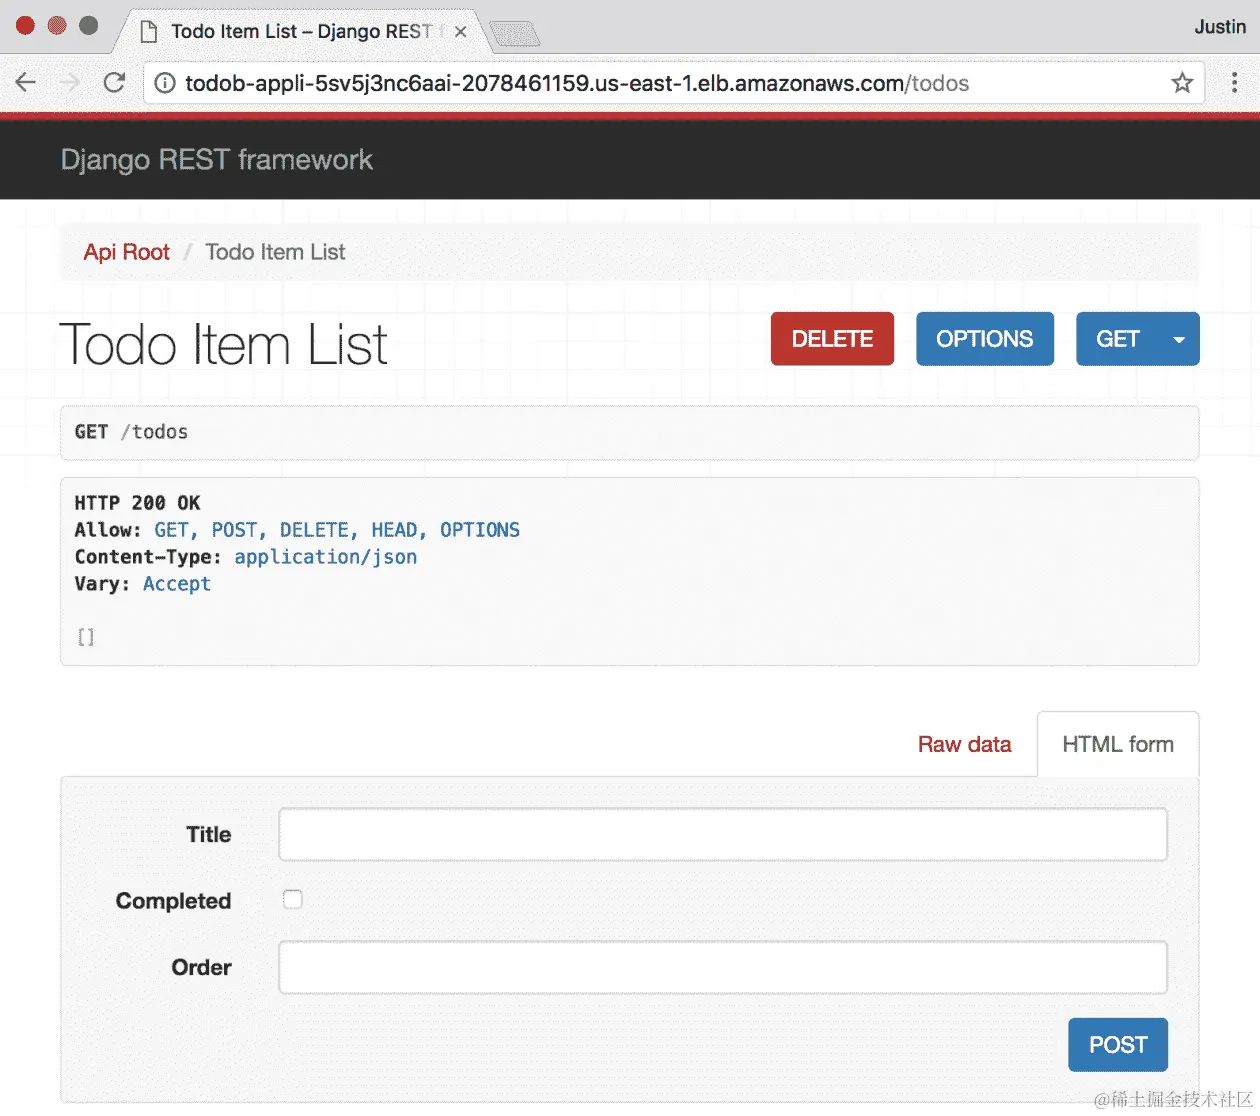Navigate to Api Root breadcrumb
The height and width of the screenshot is (1116, 1260).
[126, 252]
